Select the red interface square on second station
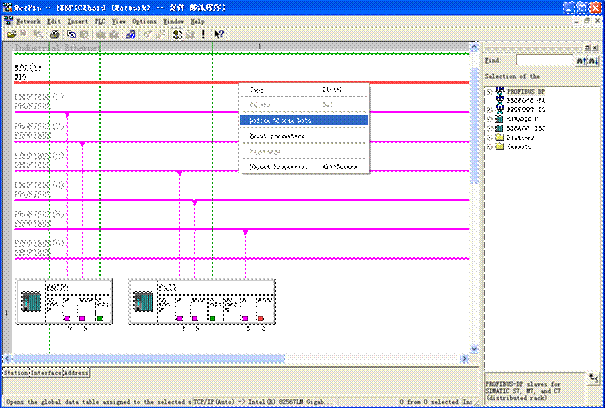Image resolution: width=605 pixels, height=408 pixels. (260, 318)
